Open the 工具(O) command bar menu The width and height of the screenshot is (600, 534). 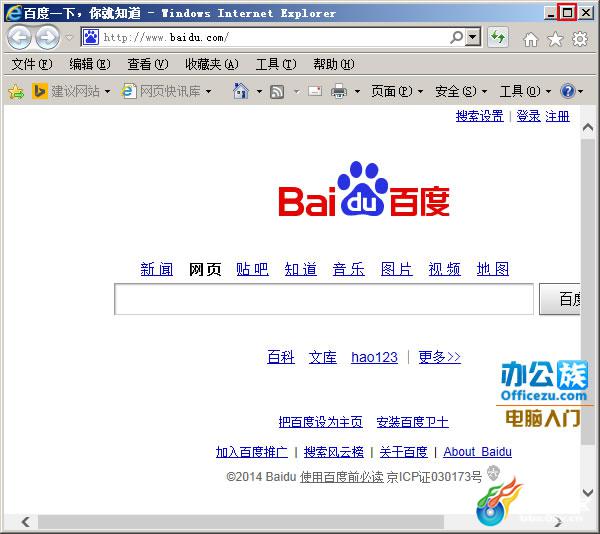point(525,91)
